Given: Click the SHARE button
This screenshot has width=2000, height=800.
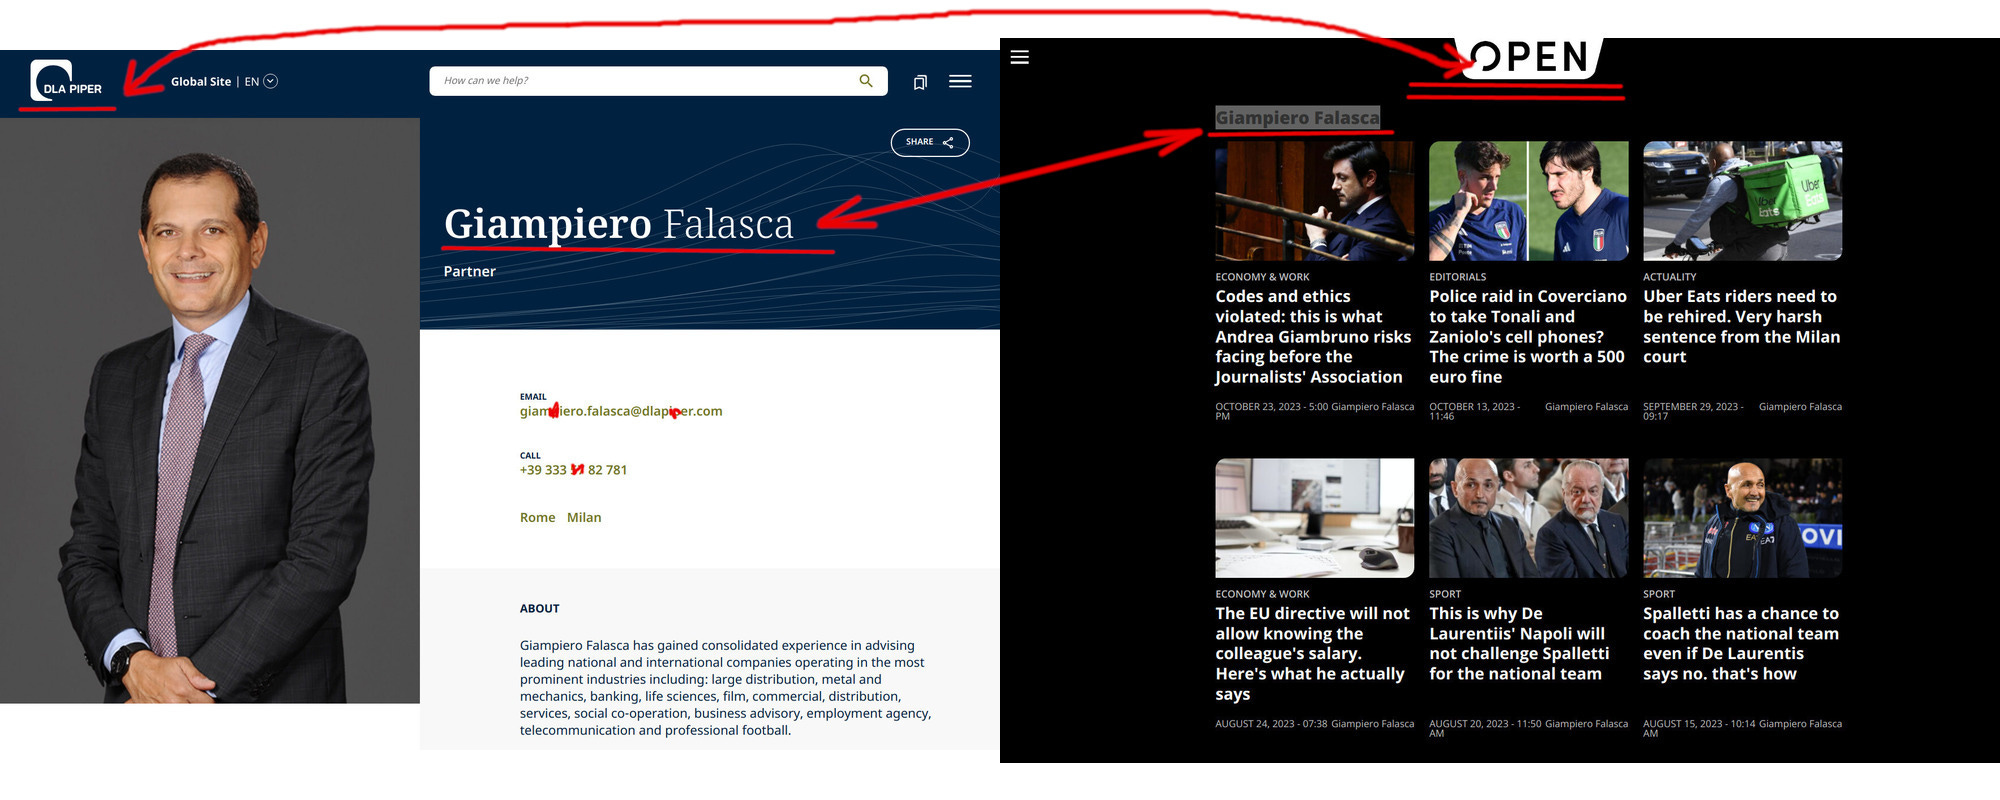Looking at the screenshot, I should 930,142.
